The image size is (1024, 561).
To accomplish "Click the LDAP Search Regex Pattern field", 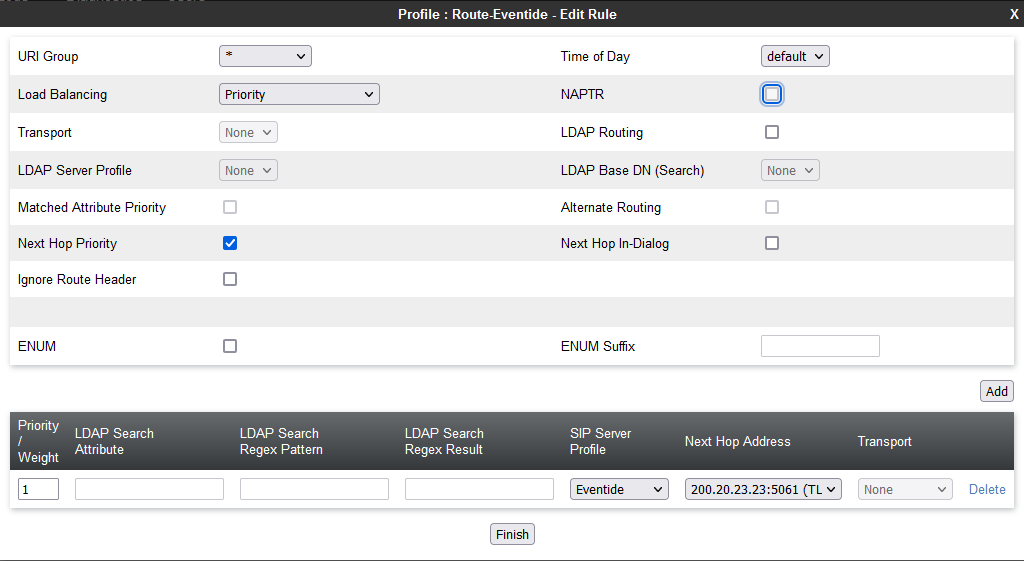I will [x=314, y=489].
